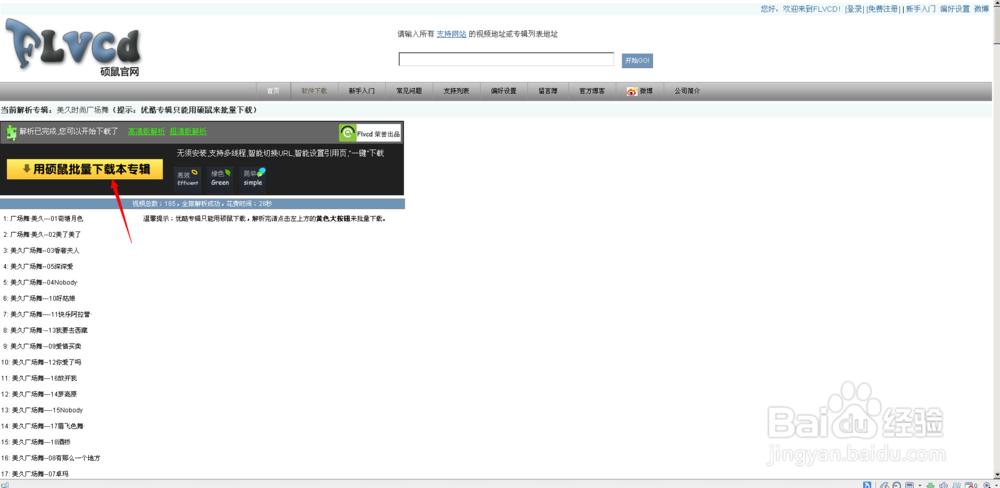
Task: Select list row 2: 广场舞-美久--02美了美了
Action: tap(41, 235)
